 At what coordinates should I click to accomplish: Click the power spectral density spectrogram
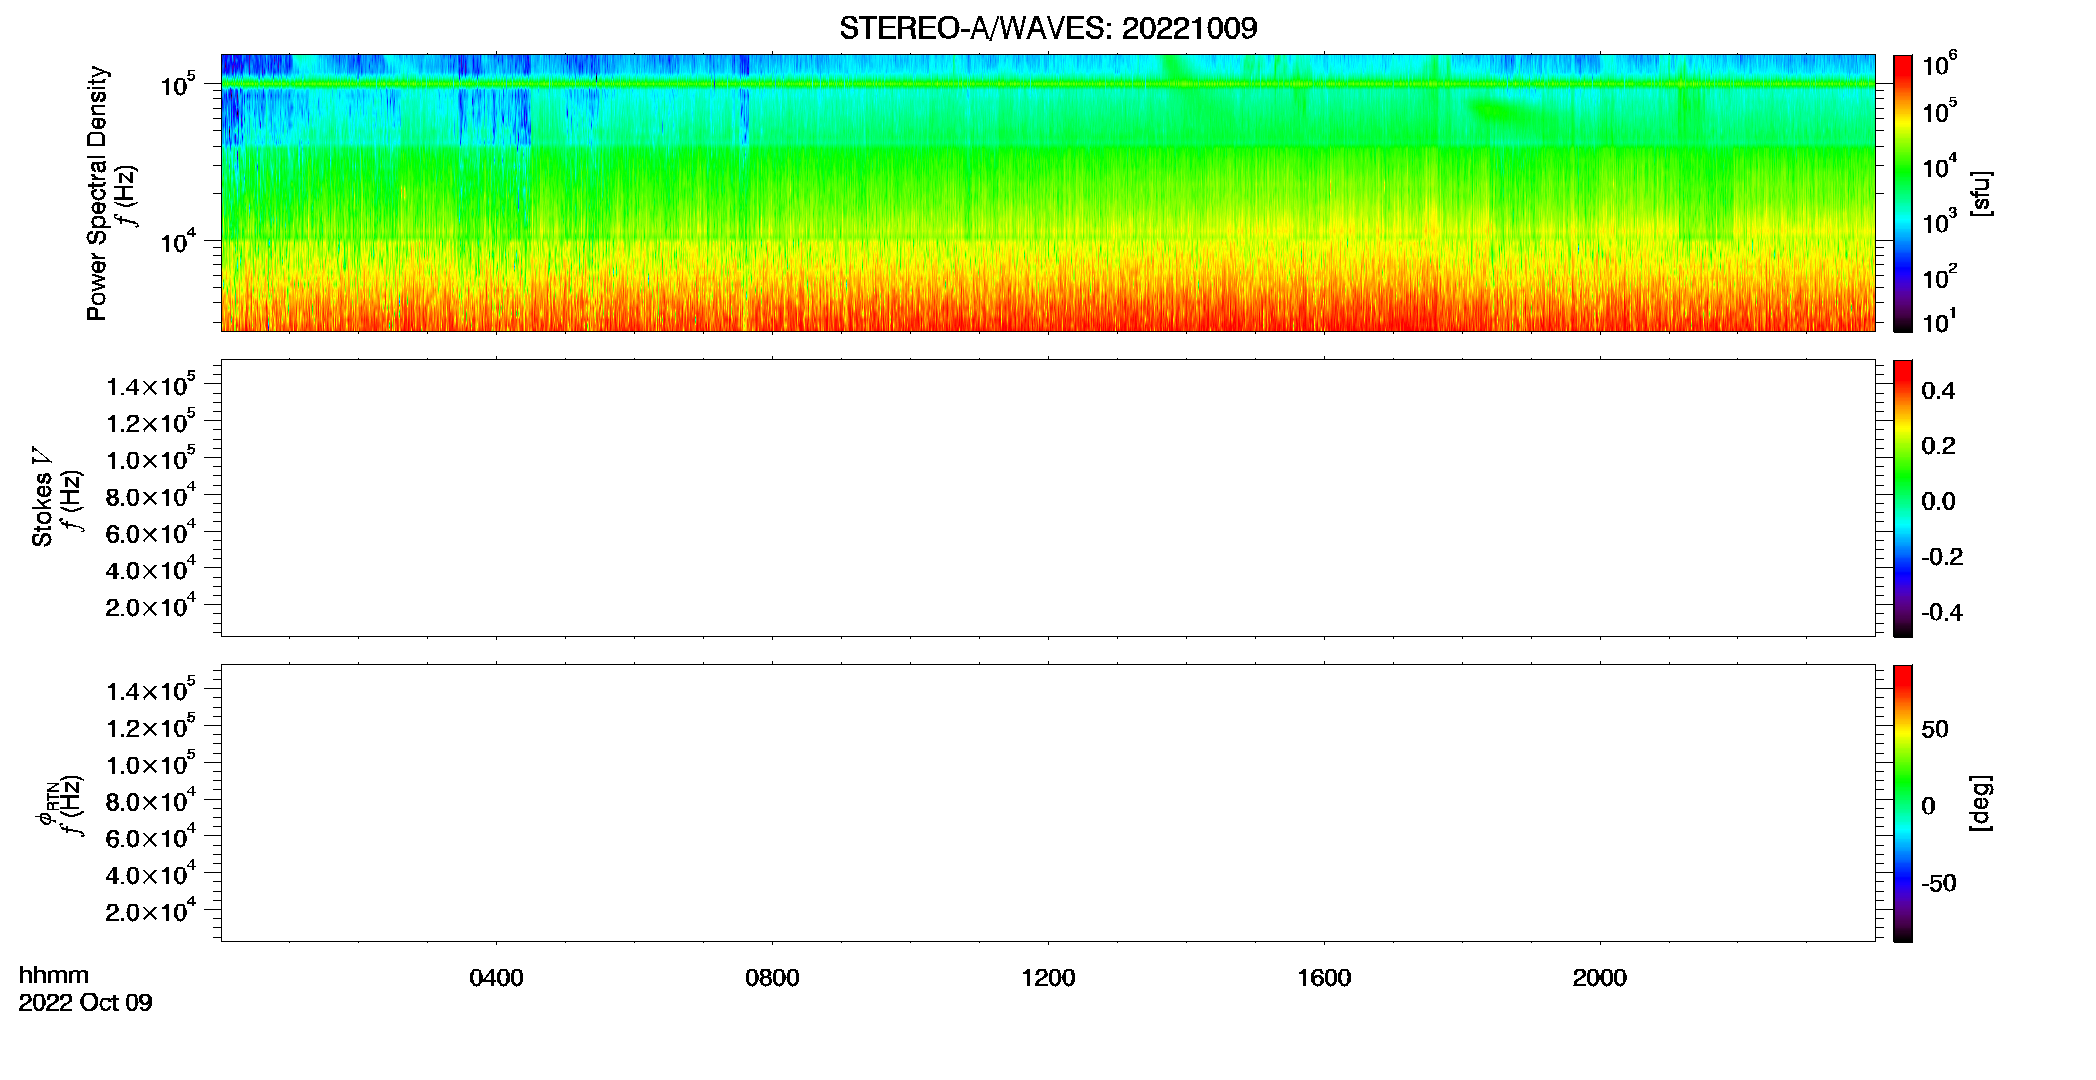point(1048,193)
